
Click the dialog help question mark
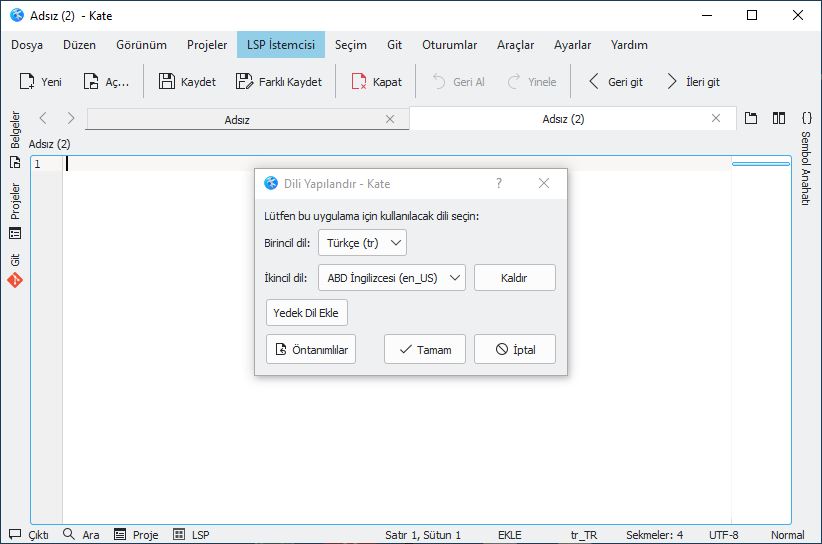[x=499, y=183]
